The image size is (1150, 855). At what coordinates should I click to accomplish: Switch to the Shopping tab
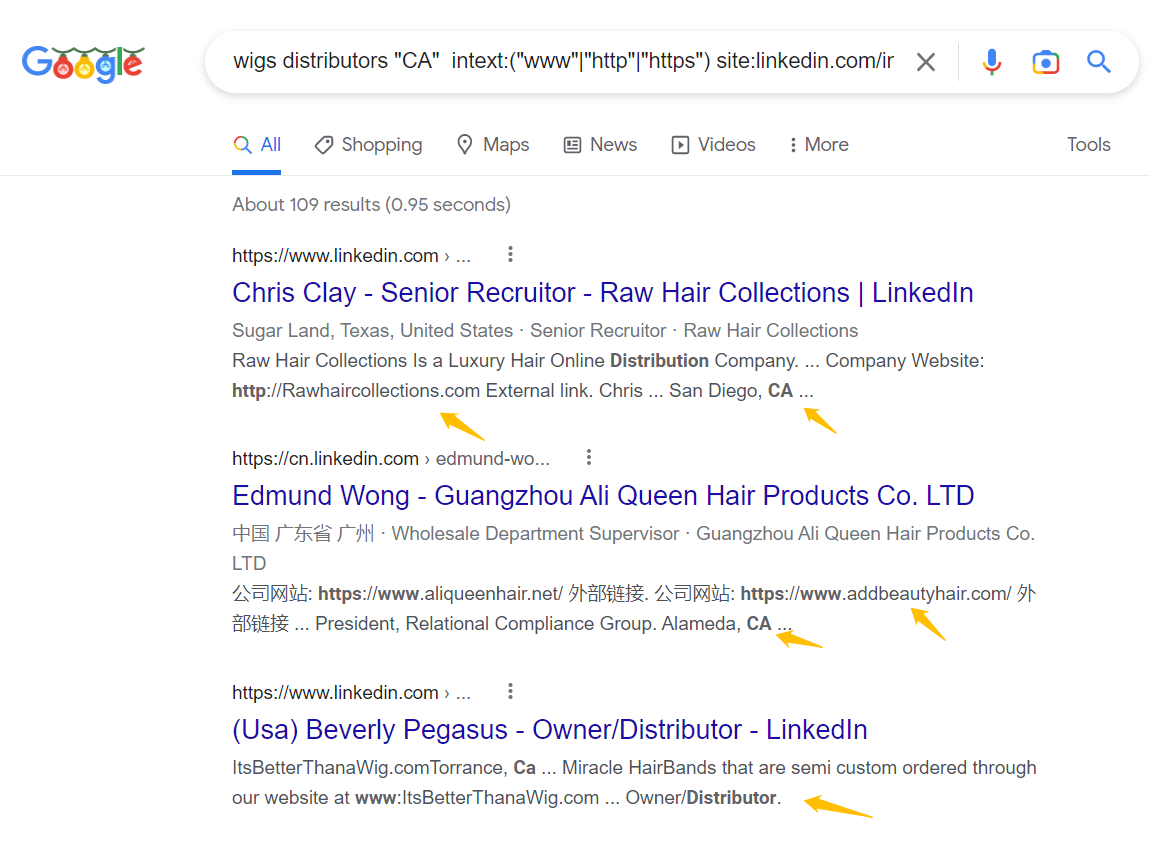coord(368,144)
